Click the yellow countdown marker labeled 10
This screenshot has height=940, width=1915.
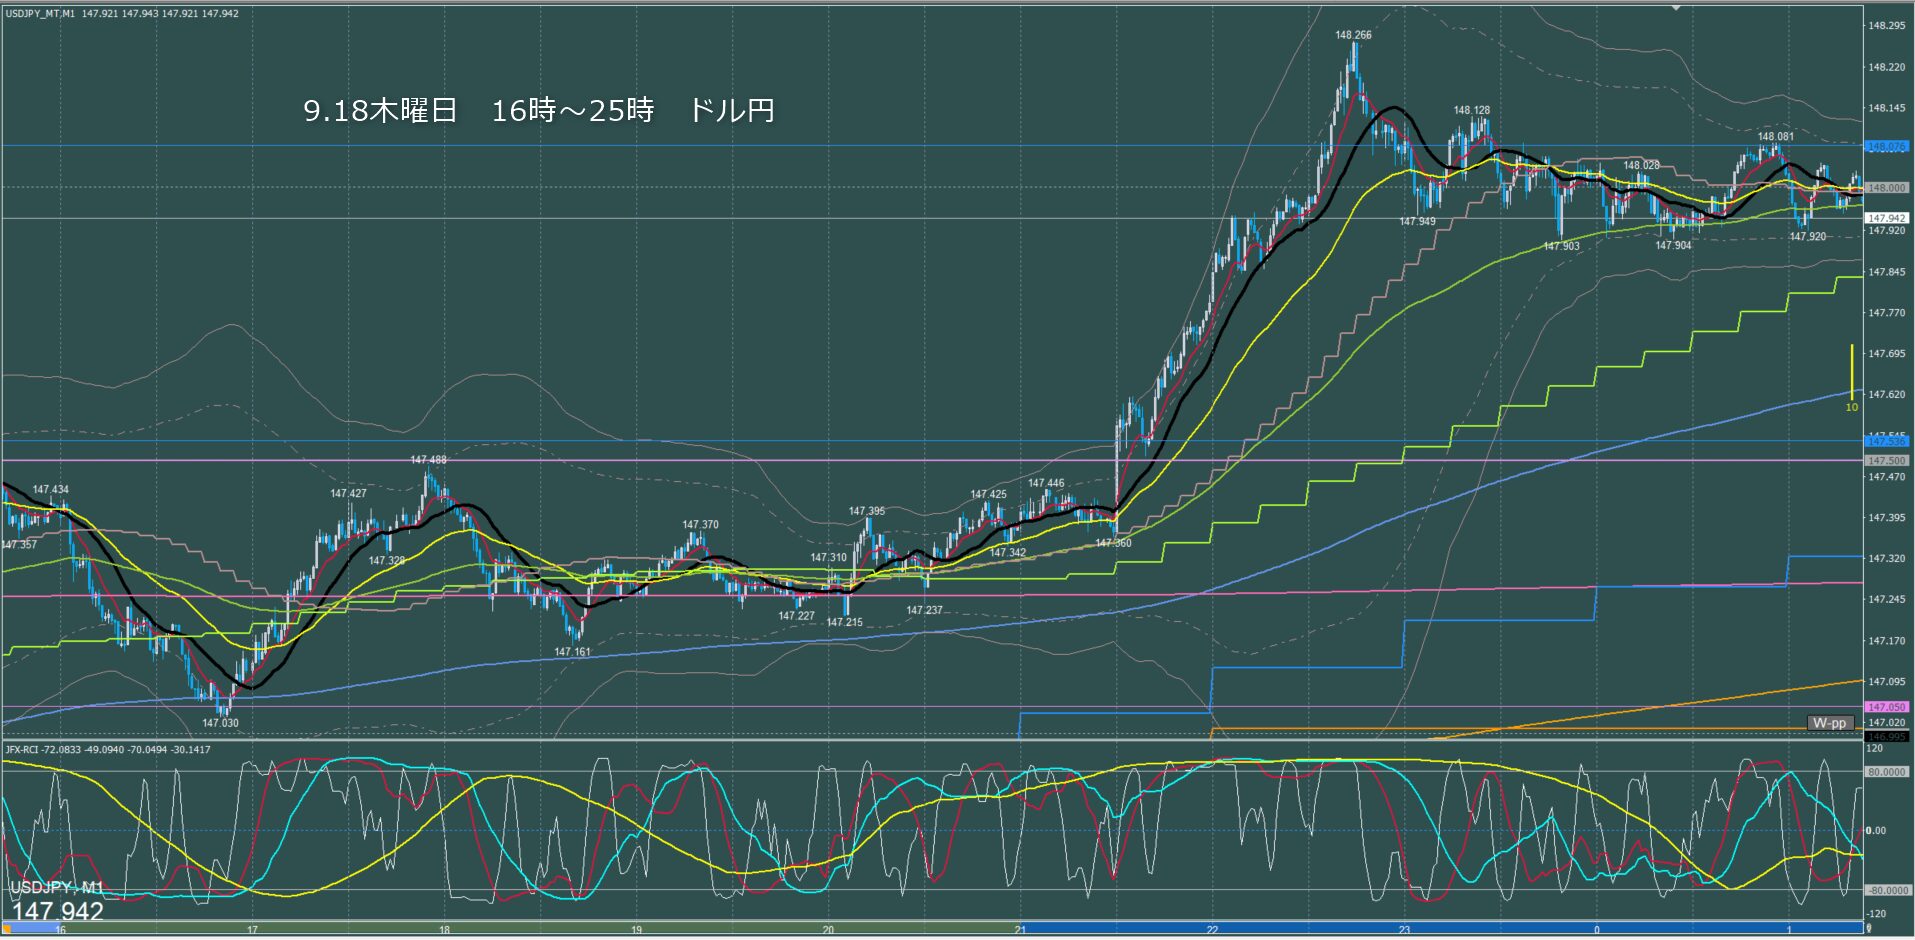1851,407
